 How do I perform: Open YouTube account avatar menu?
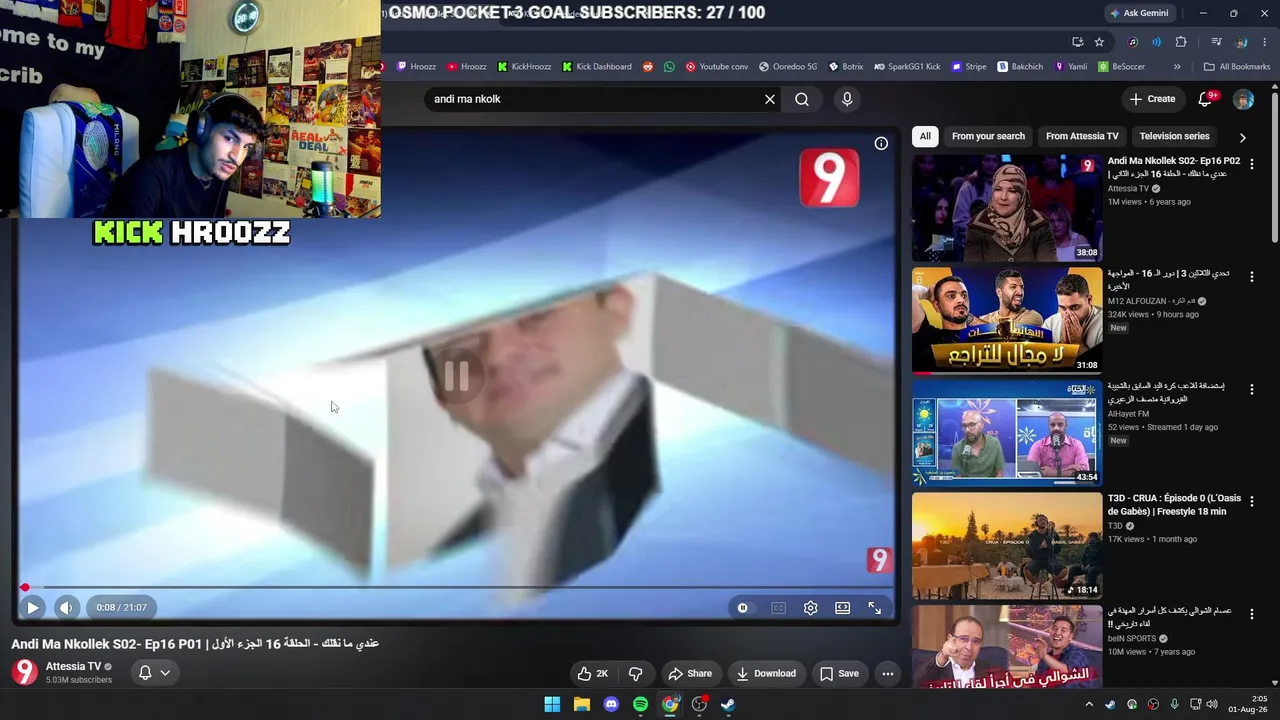1243,99
